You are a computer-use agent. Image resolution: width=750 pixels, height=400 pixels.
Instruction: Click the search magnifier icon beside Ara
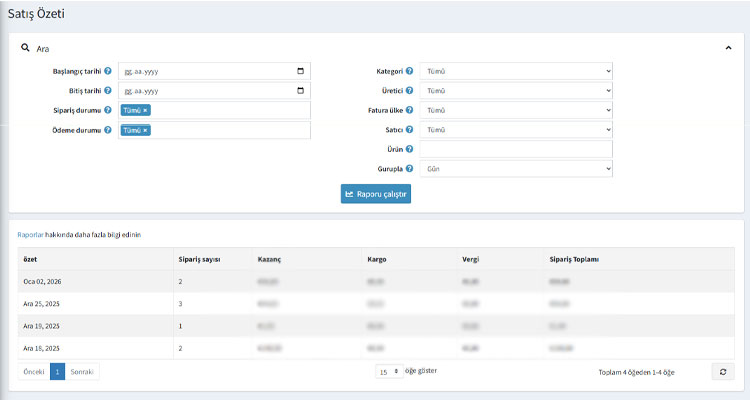[25, 48]
